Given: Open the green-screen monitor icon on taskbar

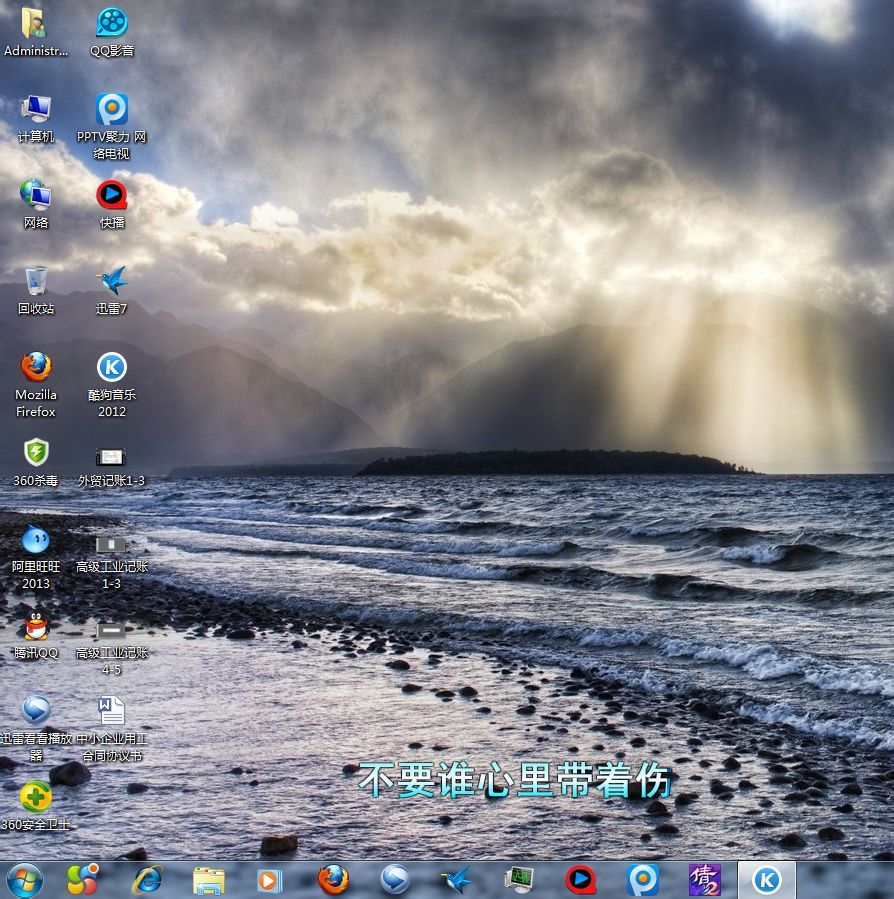Looking at the screenshot, I should pos(519,880).
